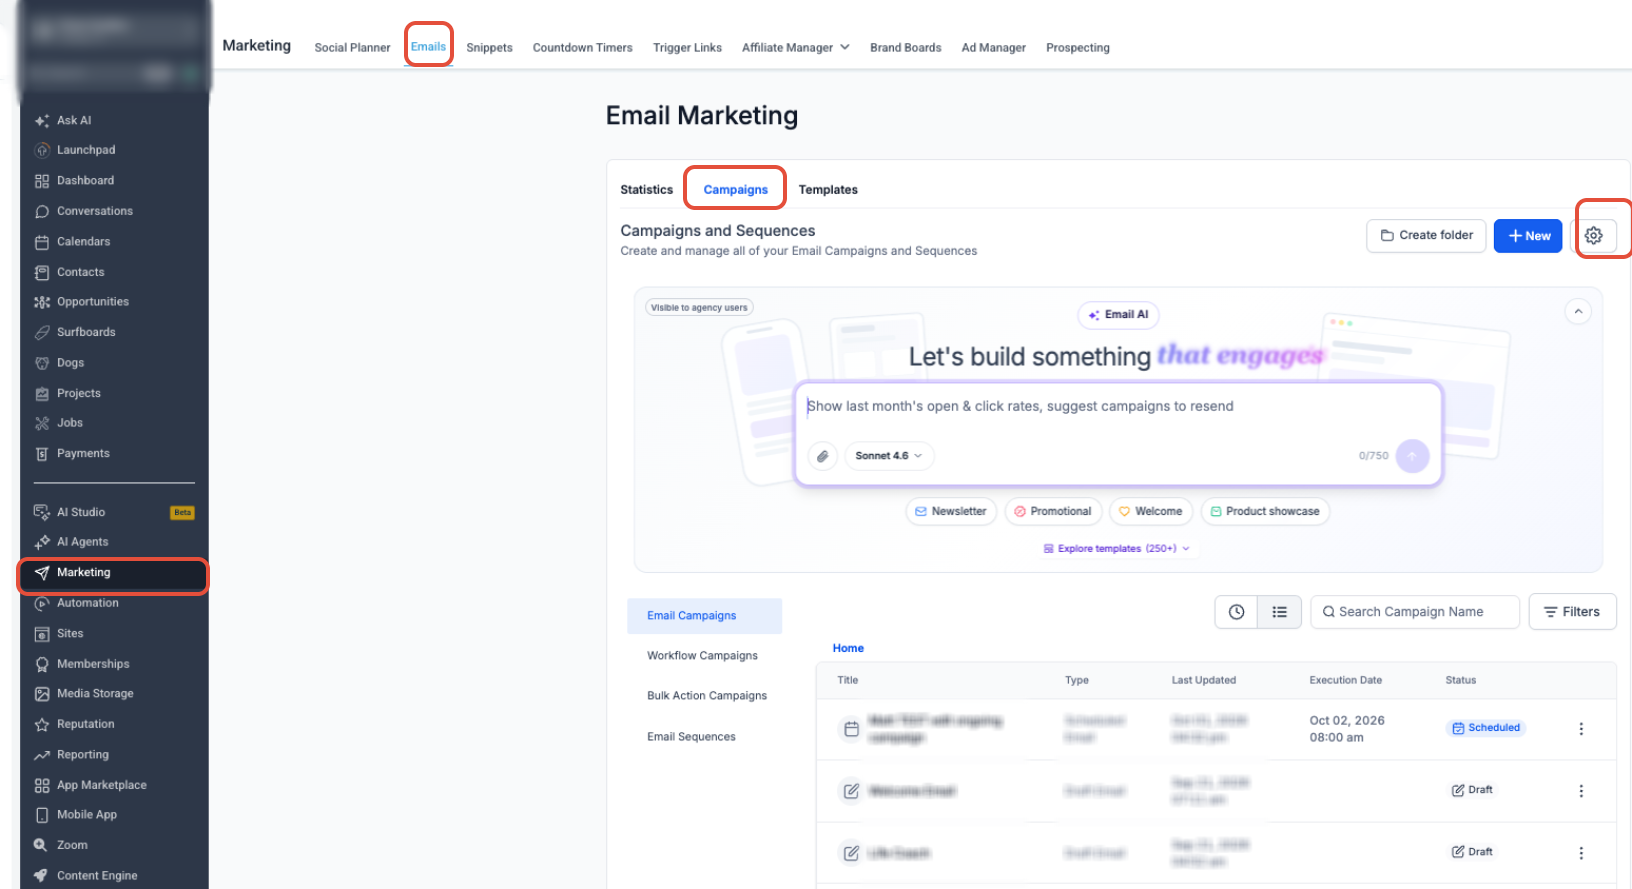Switch to the Statistics tab
This screenshot has width=1632, height=889.
646,190
